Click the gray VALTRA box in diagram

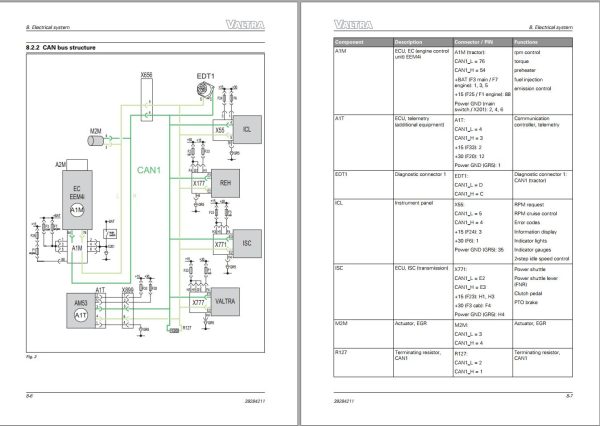coord(225,301)
